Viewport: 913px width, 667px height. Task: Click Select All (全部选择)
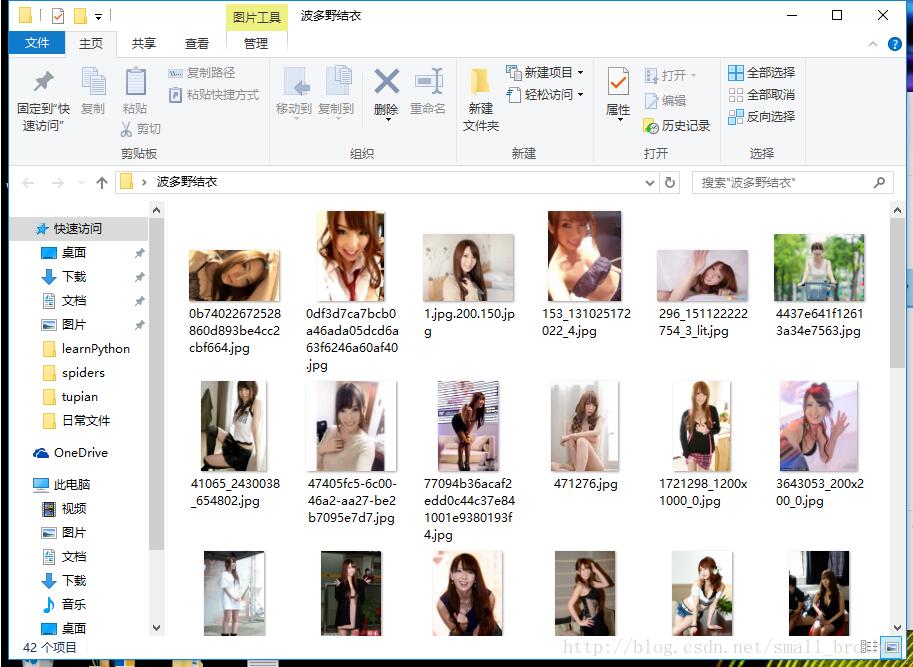[x=762, y=73]
